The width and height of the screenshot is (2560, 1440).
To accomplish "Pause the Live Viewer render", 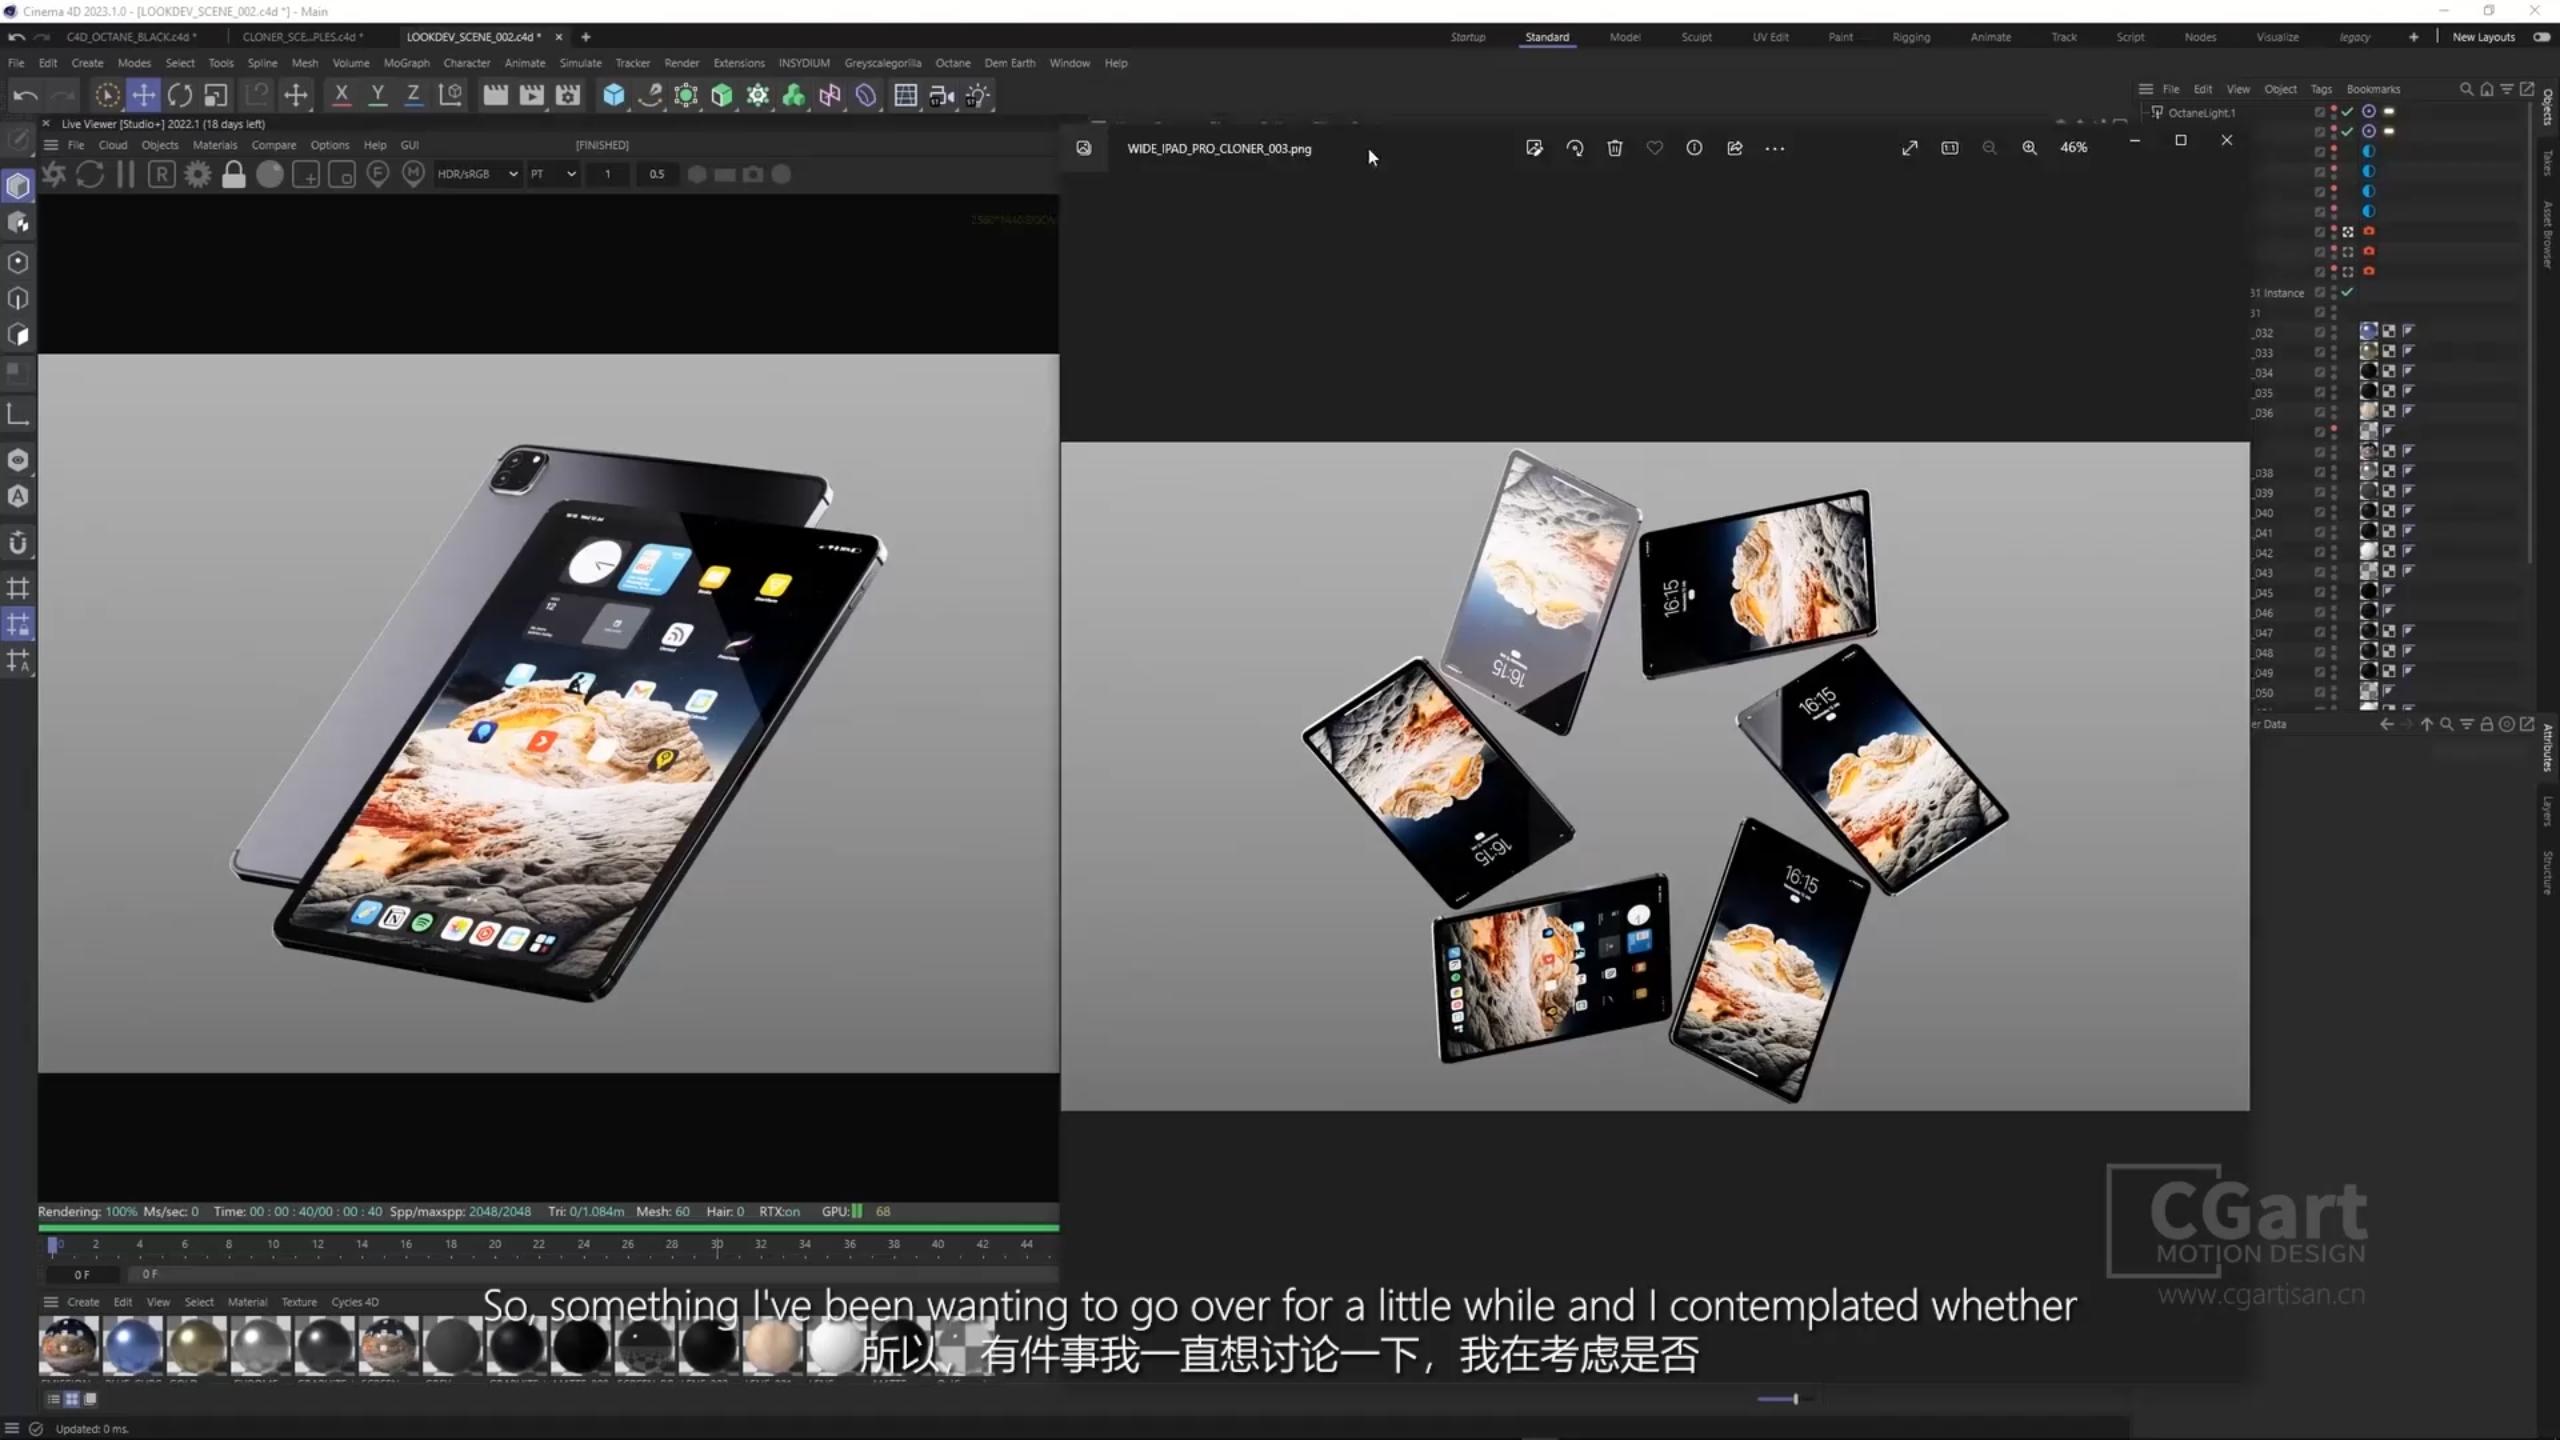I will click(x=126, y=174).
